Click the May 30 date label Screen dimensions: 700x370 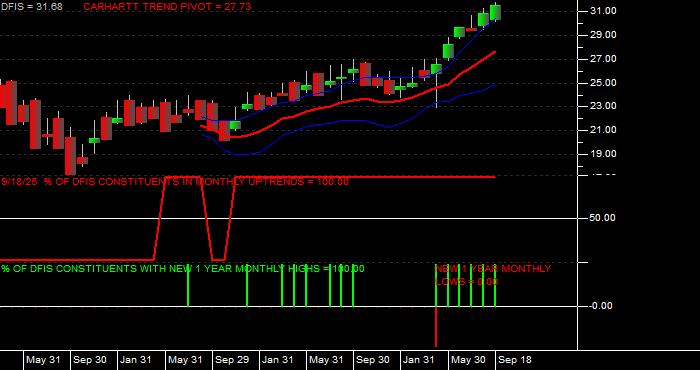(x=468, y=360)
